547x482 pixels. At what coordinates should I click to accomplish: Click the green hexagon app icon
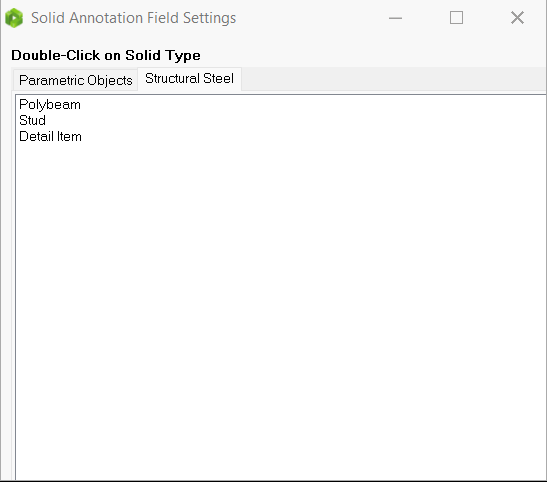coord(14,18)
